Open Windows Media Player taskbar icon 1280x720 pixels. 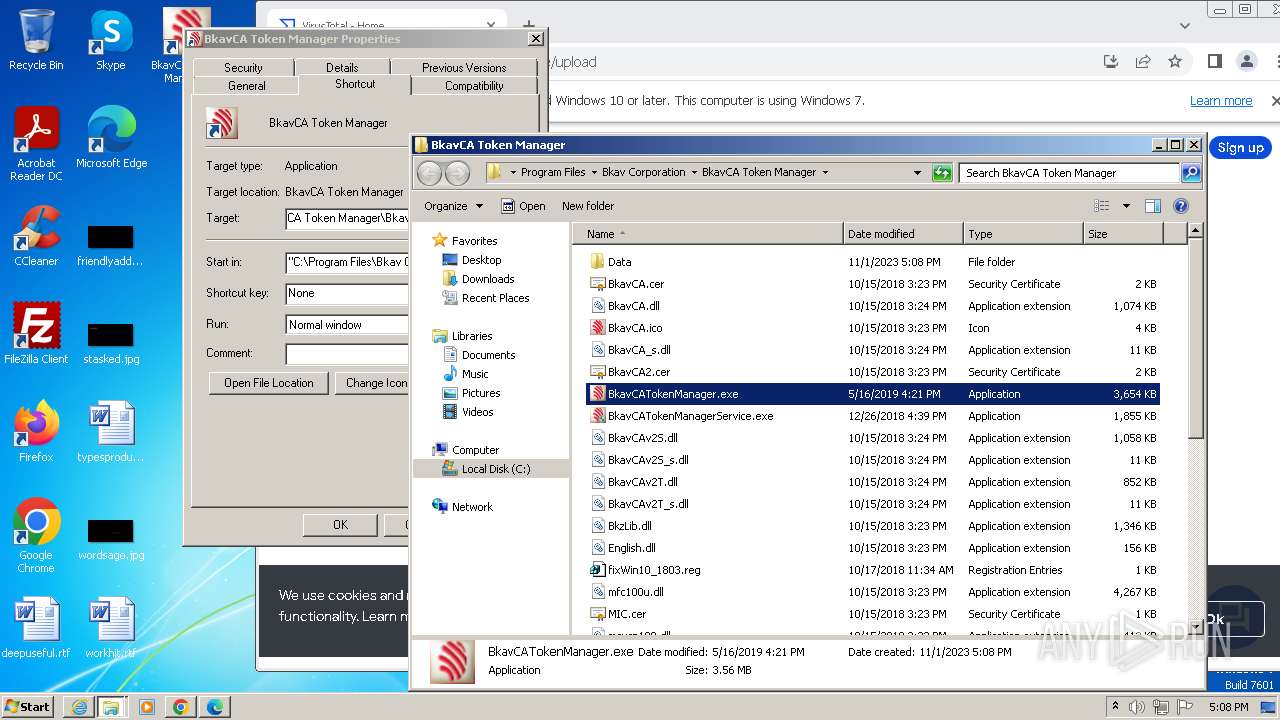pyautogui.click(x=147, y=707)
